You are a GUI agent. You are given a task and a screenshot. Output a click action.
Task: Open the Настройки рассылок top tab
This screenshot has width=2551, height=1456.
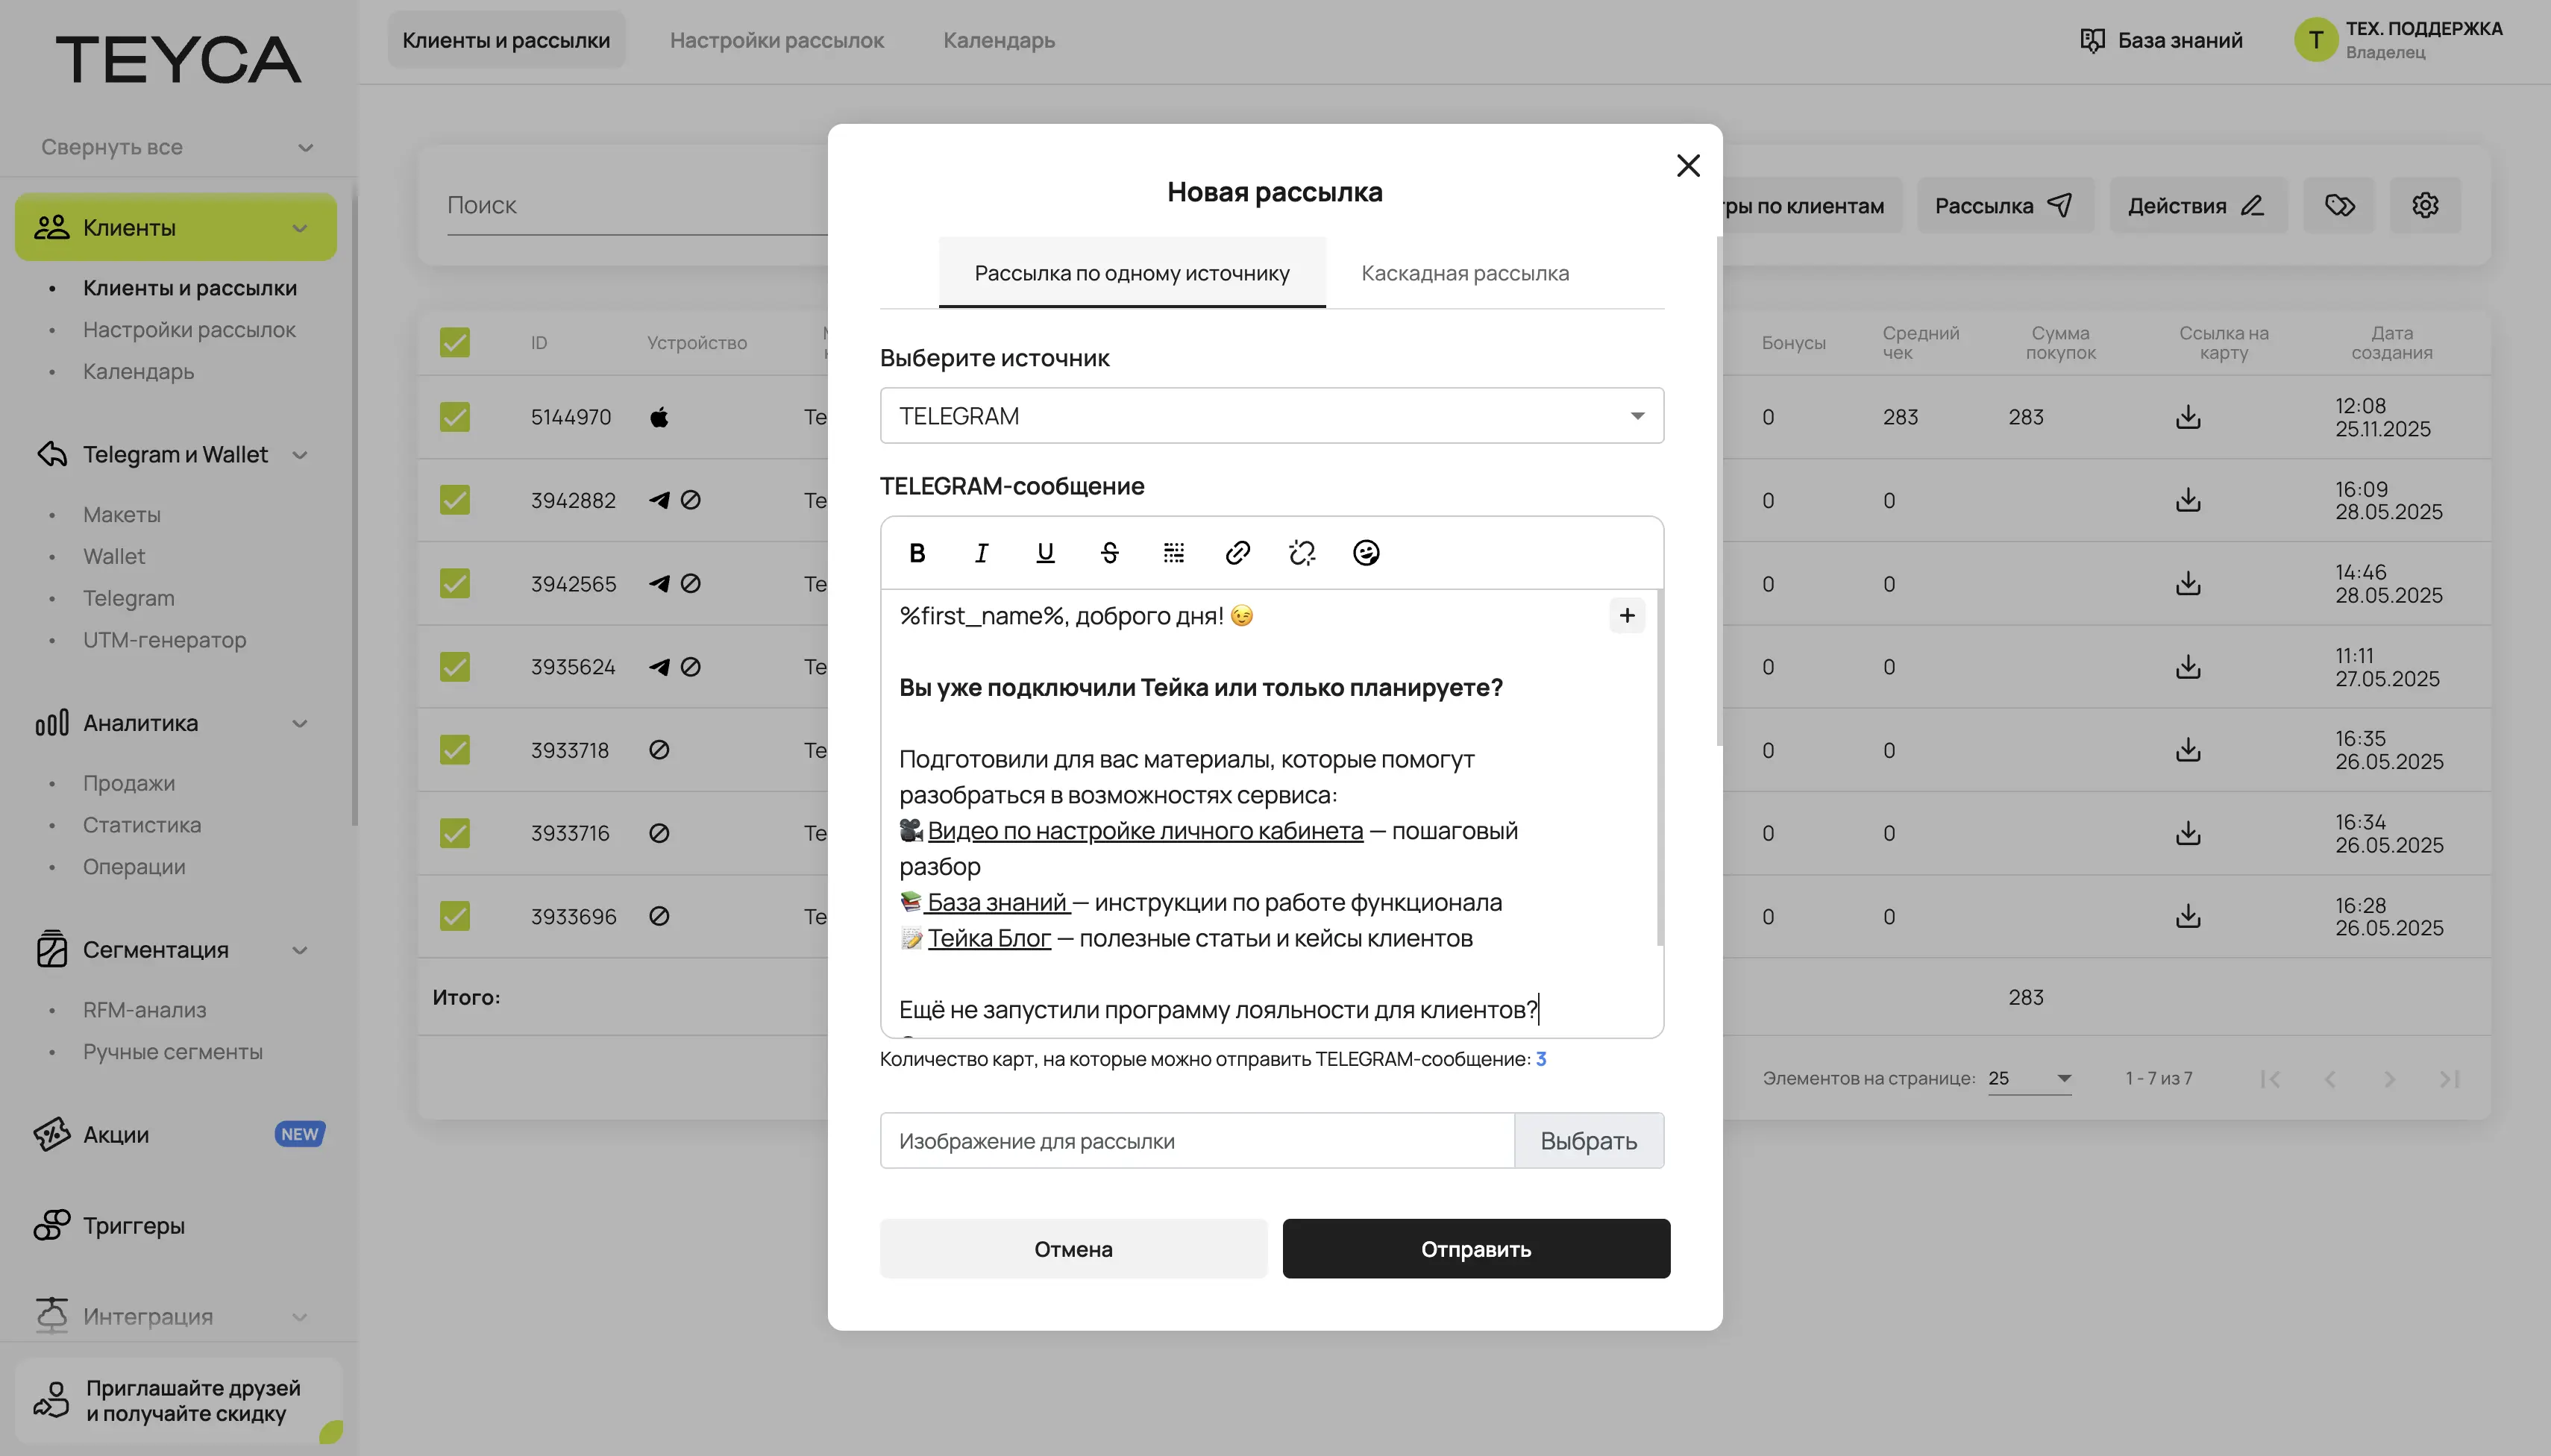tap(776, 40)
